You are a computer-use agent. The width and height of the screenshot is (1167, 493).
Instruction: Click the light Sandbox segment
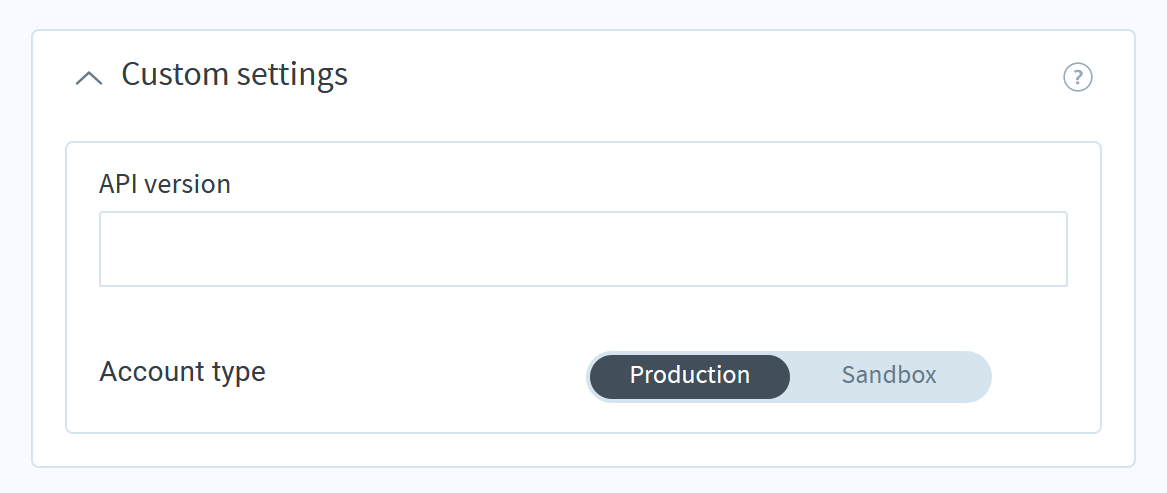coord(889,375)
